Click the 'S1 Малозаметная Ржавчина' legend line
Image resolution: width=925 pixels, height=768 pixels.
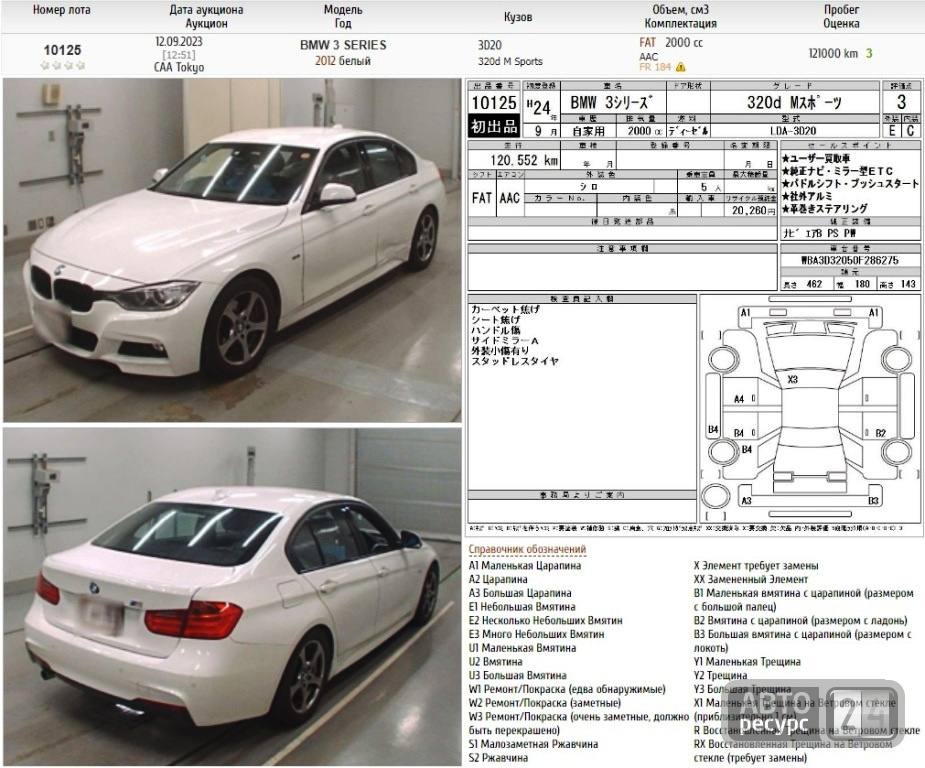click(x=534, y=744)
